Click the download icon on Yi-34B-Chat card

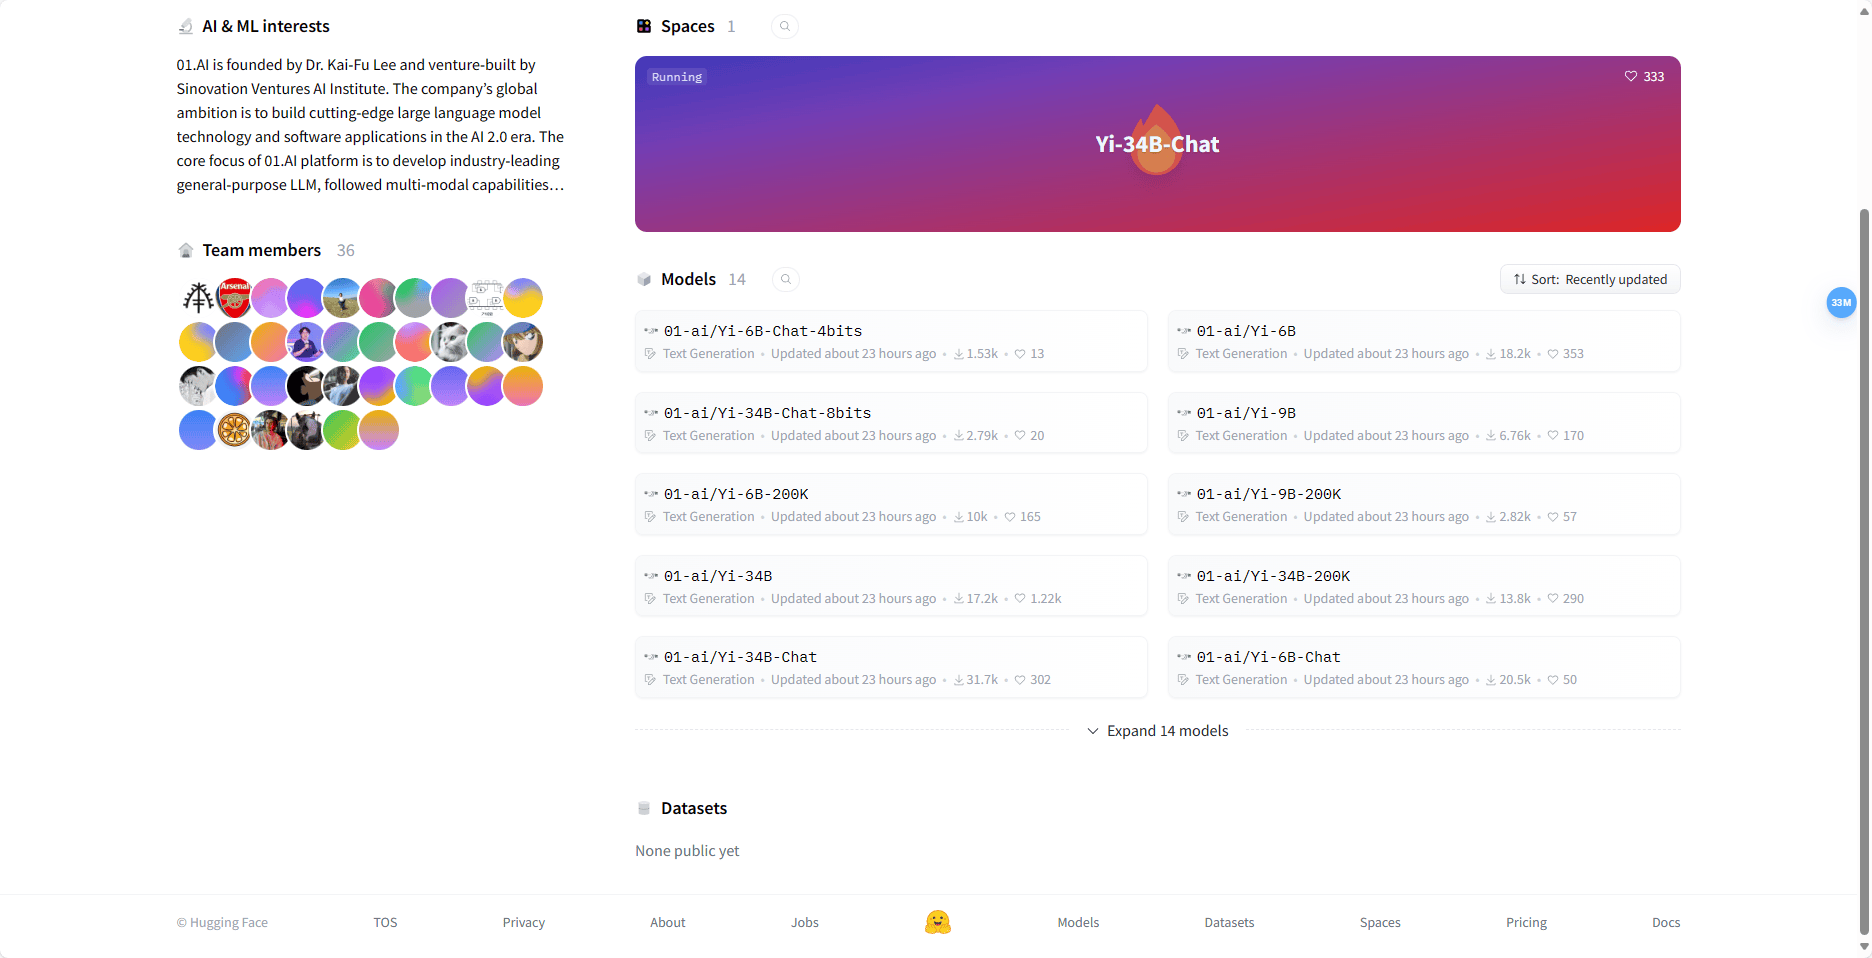click(x=959, y=680)
